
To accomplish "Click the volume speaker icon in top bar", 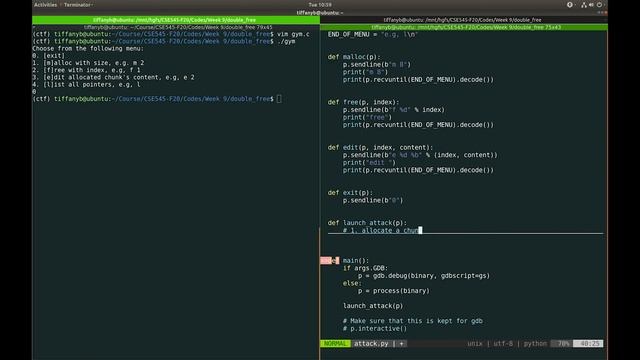I will (591, 4).
